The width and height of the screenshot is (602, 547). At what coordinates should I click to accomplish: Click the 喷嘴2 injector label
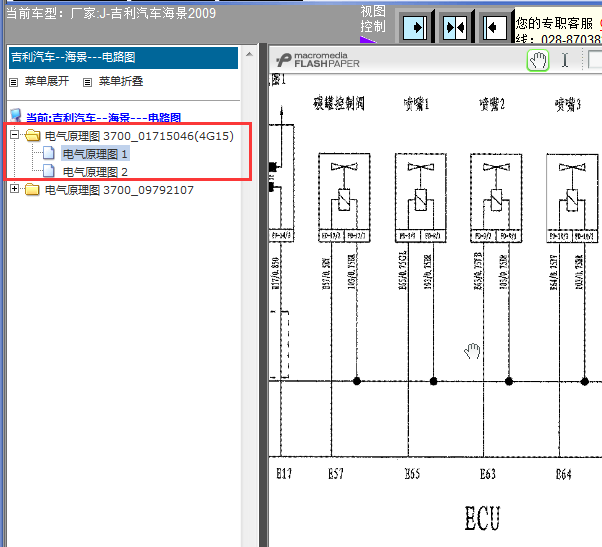(492, 104)
